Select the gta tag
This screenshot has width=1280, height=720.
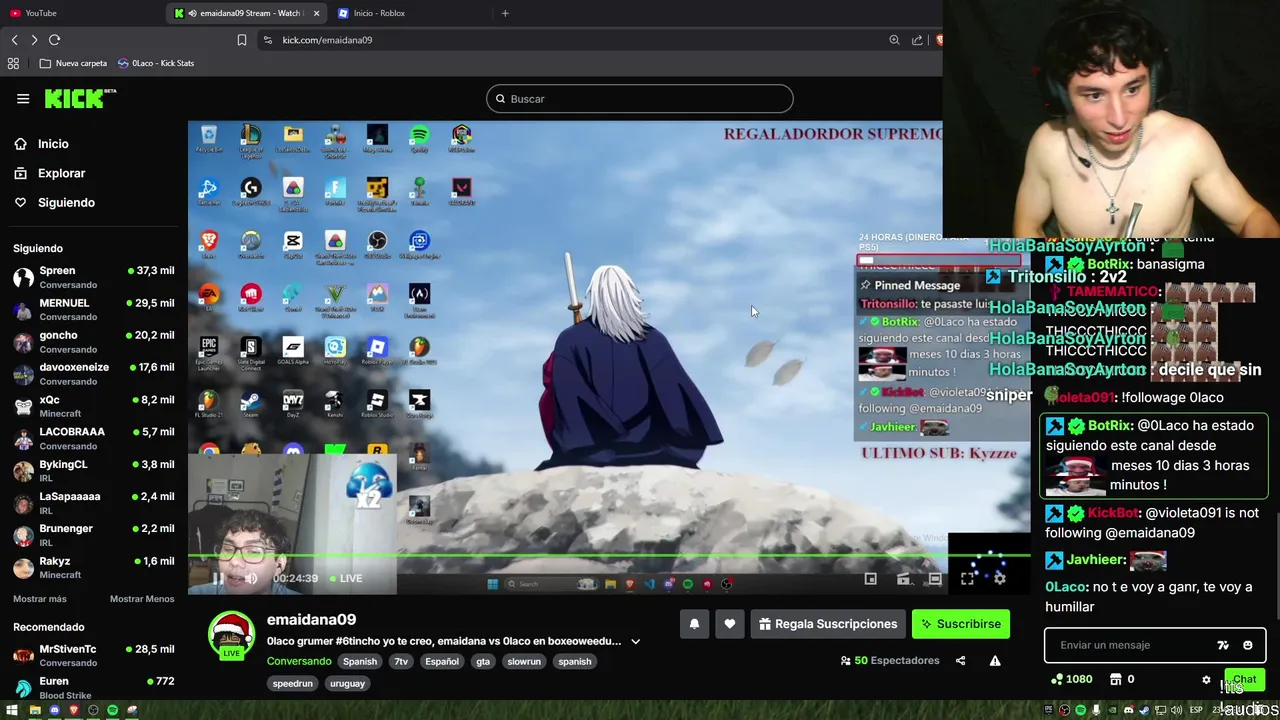pos(483,661)
